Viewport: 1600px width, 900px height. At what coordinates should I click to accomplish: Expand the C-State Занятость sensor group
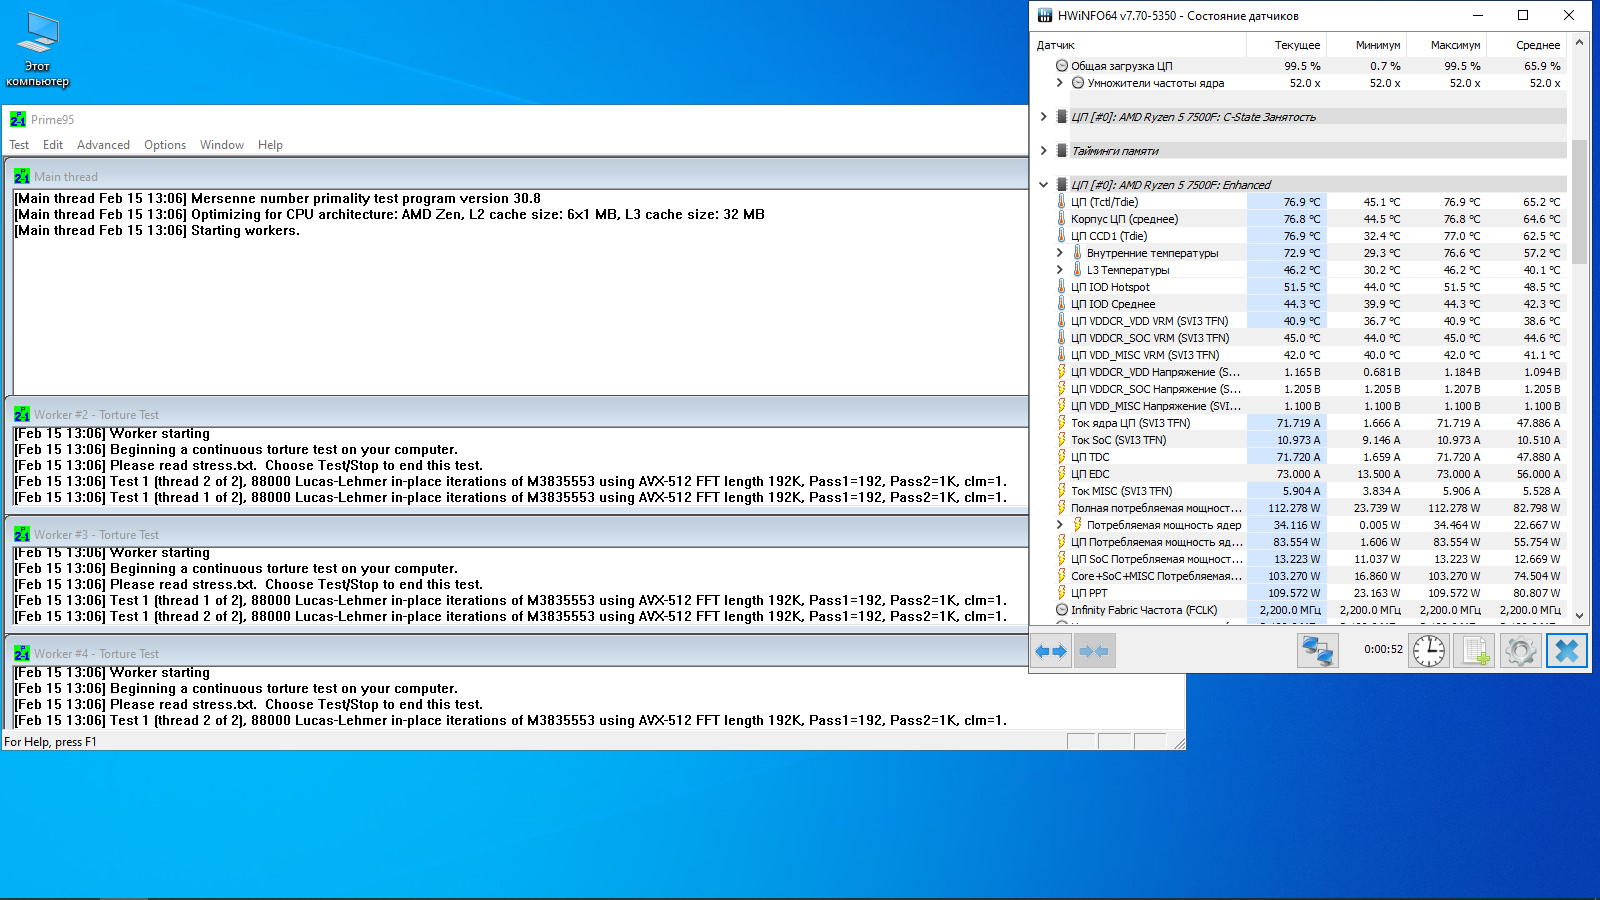[x=1044, y=117]
